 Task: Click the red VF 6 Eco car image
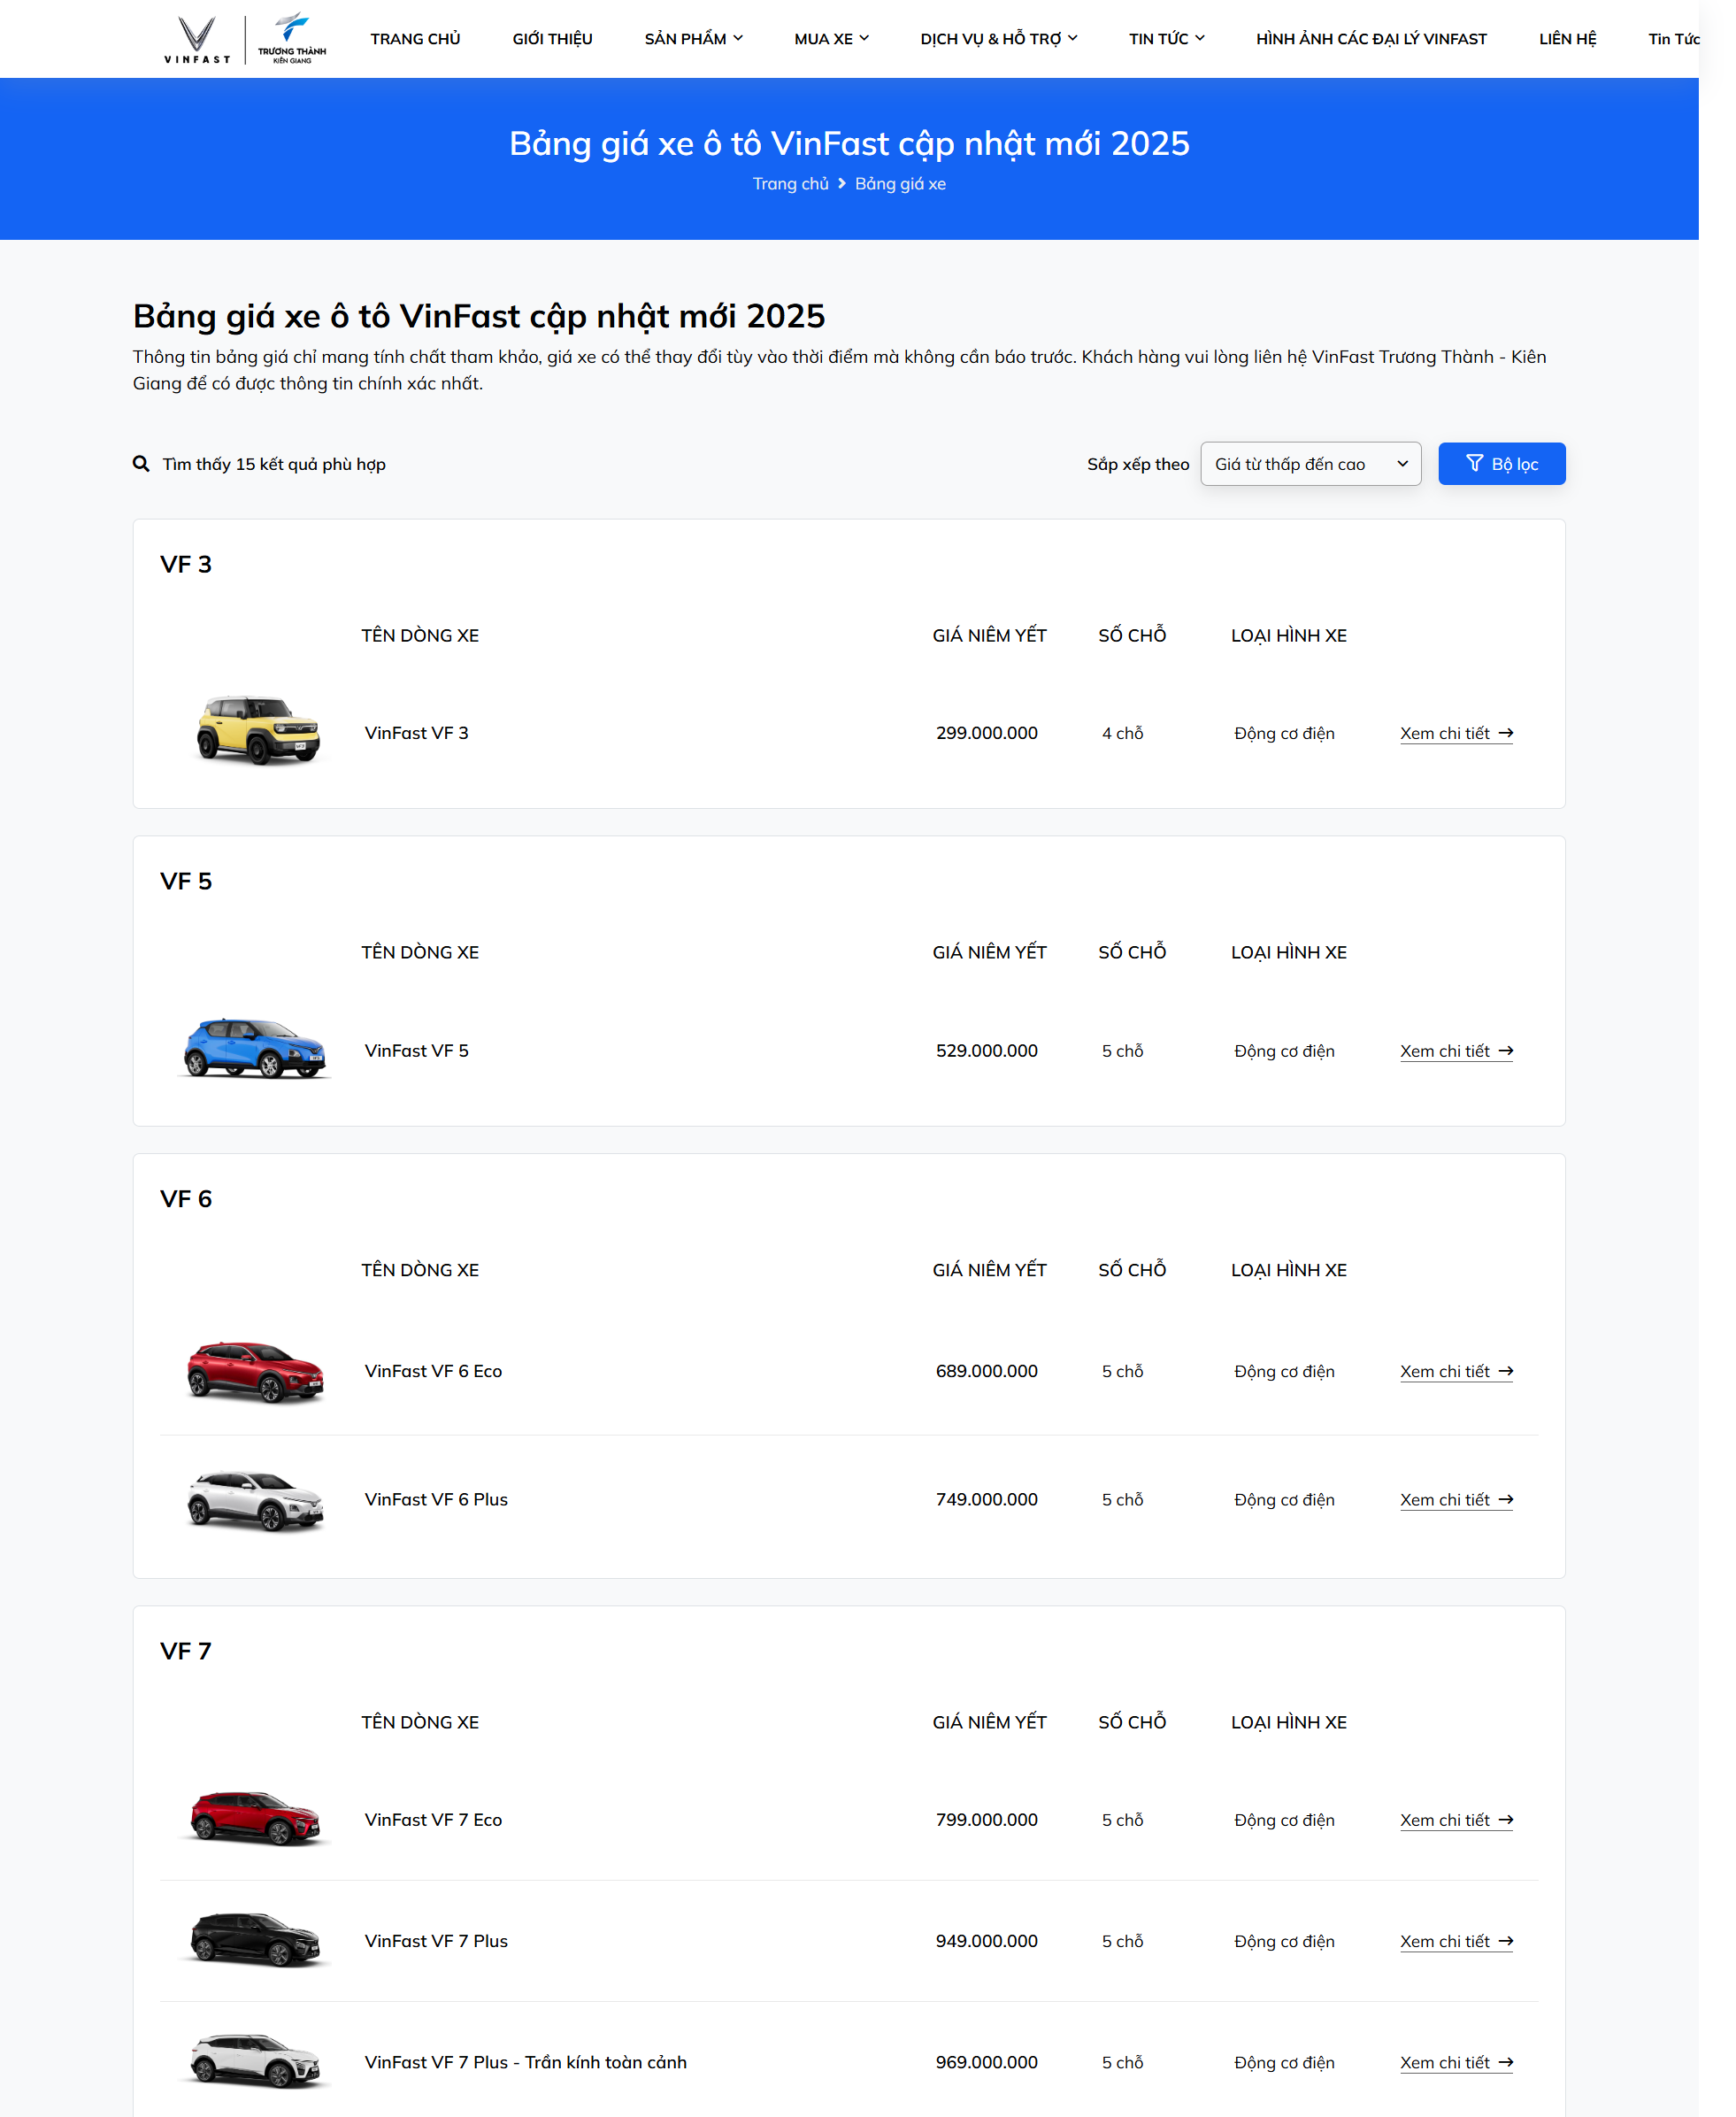point(256,1370)
